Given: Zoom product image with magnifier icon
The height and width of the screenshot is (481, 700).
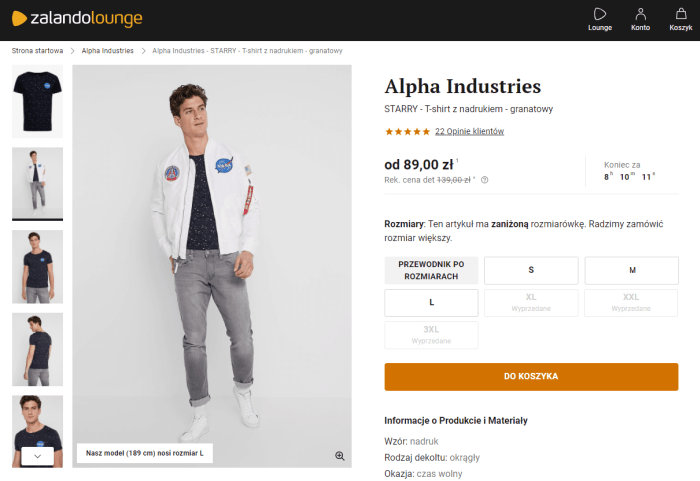Looking at the screenshot, I should tap(340, 456).
